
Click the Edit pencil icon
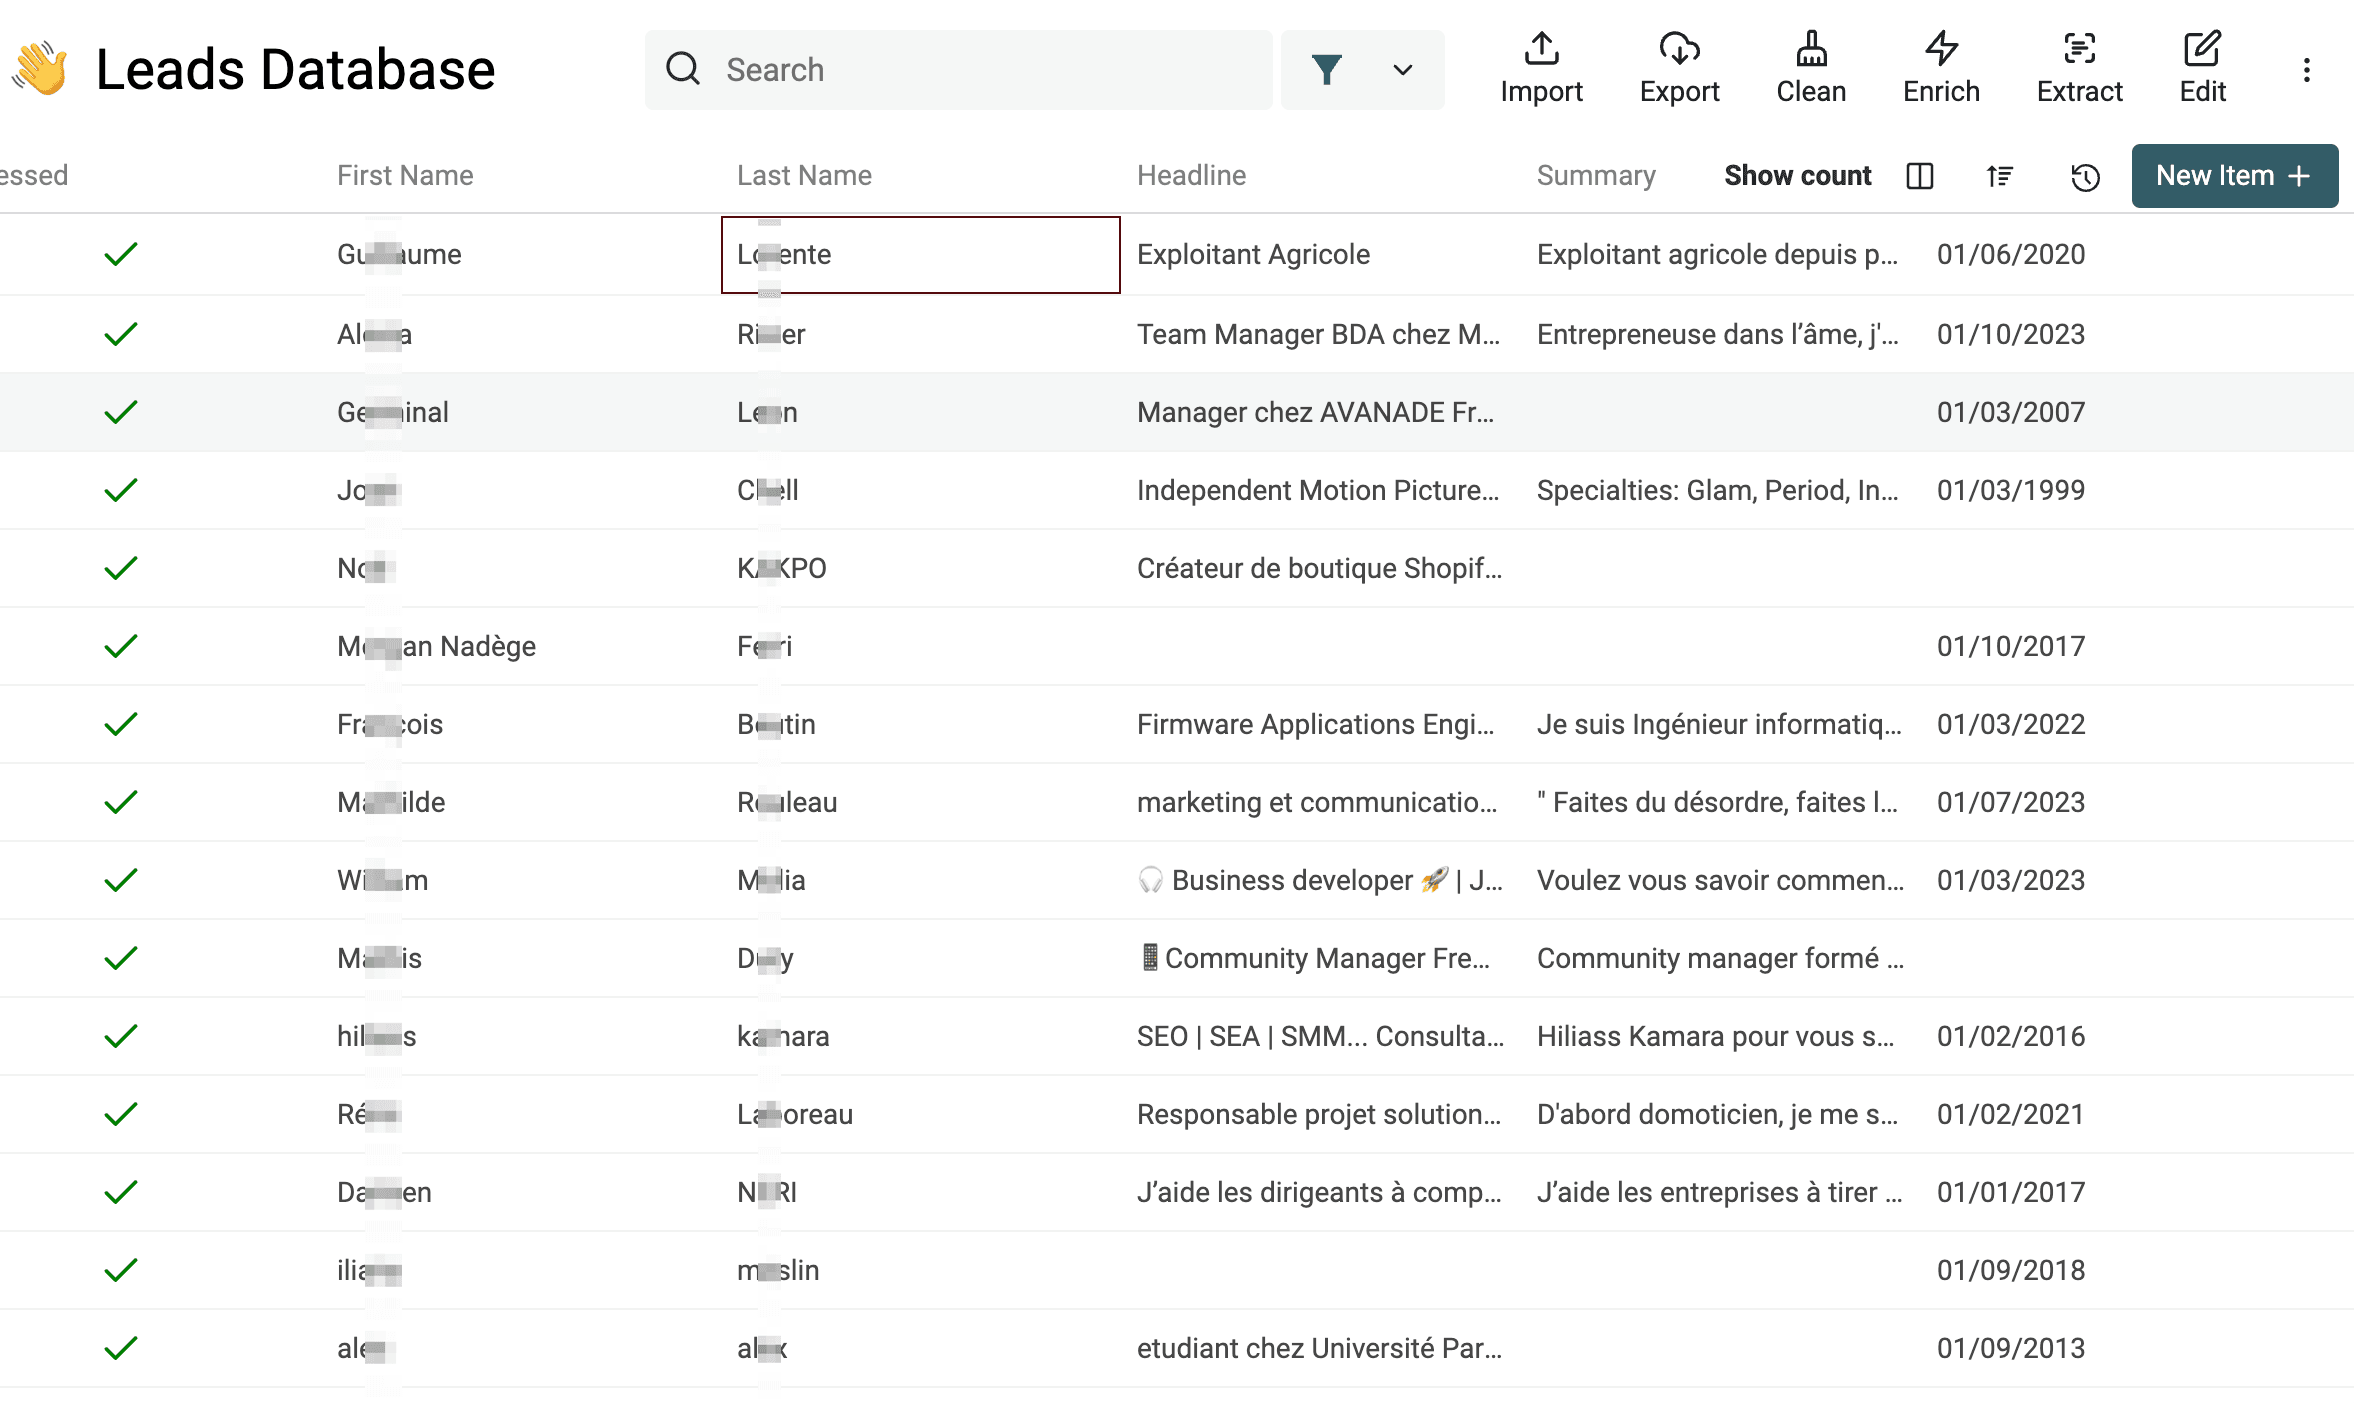[x=2202, y=48]
